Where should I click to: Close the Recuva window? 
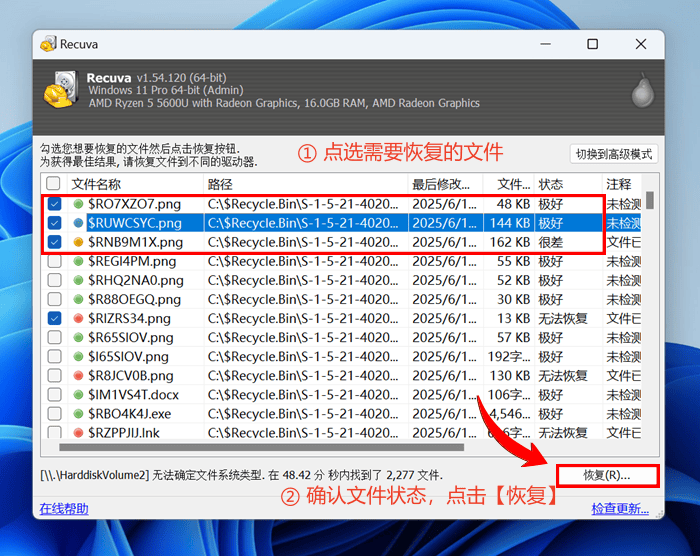point(641,44)
